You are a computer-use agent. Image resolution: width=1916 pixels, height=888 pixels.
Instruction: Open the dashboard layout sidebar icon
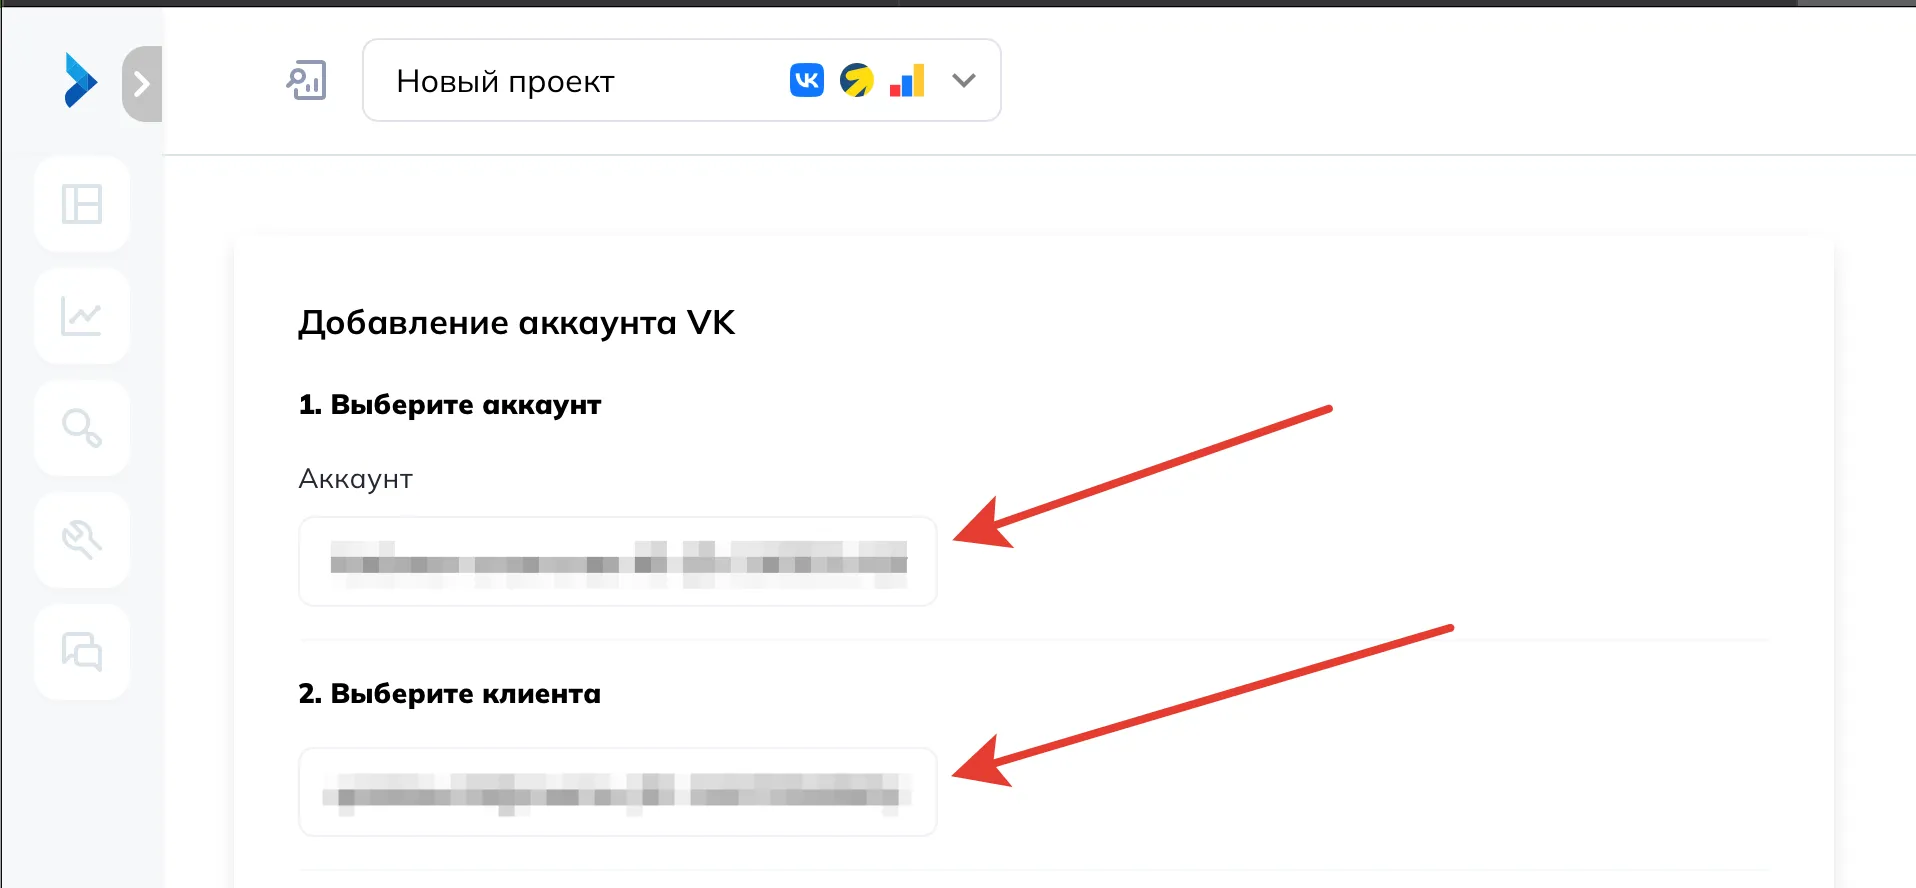pyautogui.click(x=82, y=204)
